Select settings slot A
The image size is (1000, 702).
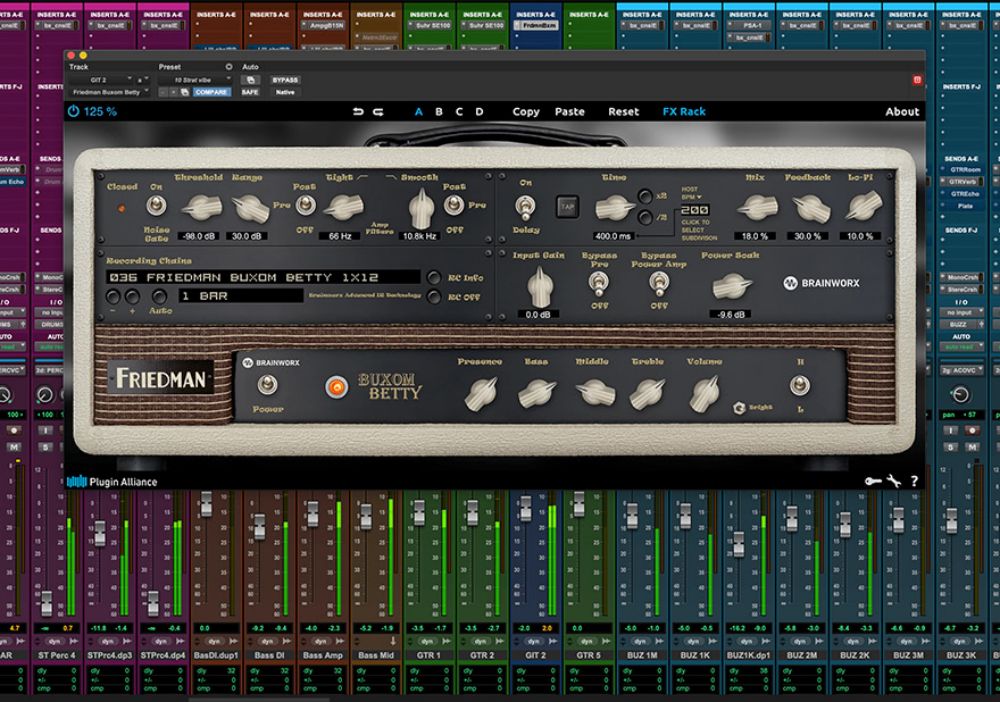coord(418,112)
